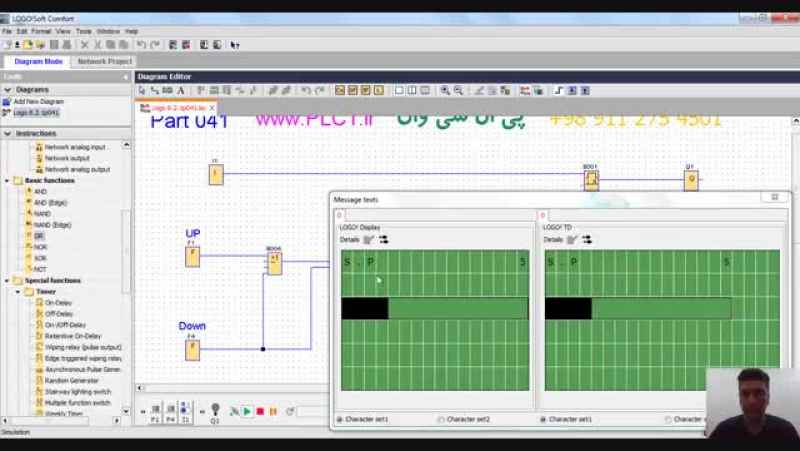Collapse the Special functions folder
Viewport: 800px width, 451px height.
click(x=7, y=281)
